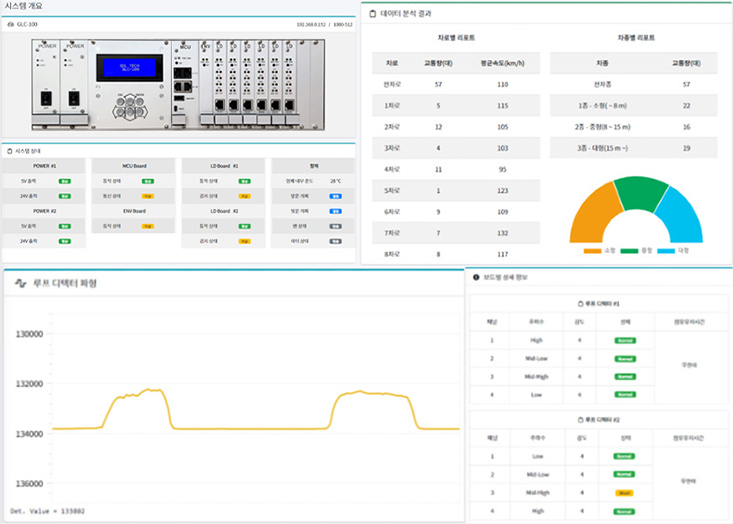Click the yellow Short badge in loop detector #2
This screenshot has width=733, height=524.
[x=624, y=493]
